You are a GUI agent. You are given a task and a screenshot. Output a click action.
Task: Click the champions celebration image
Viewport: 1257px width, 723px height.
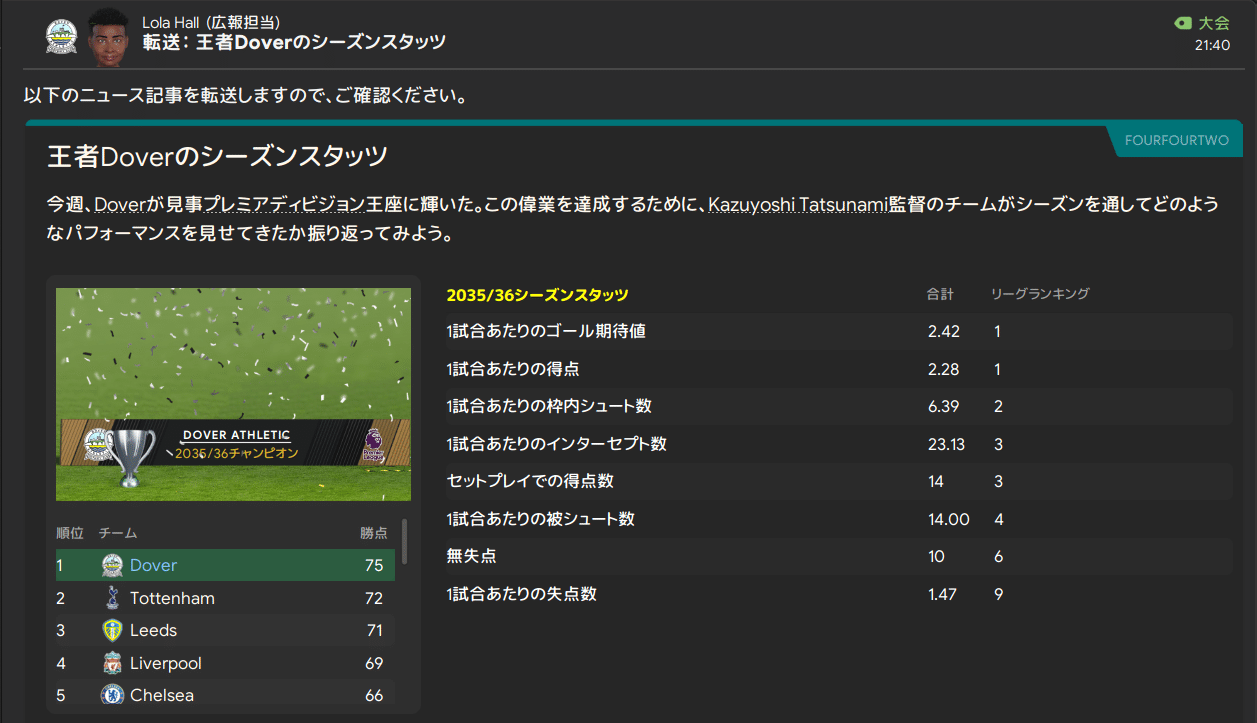tap(233, 395)
